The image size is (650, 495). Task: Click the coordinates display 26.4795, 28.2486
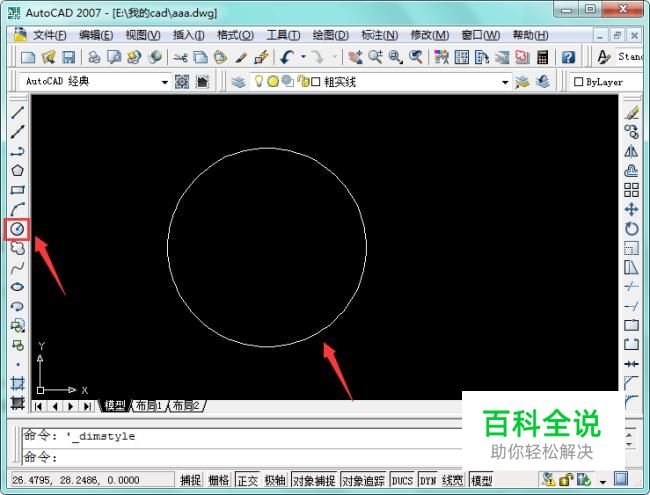pos(76,480)
